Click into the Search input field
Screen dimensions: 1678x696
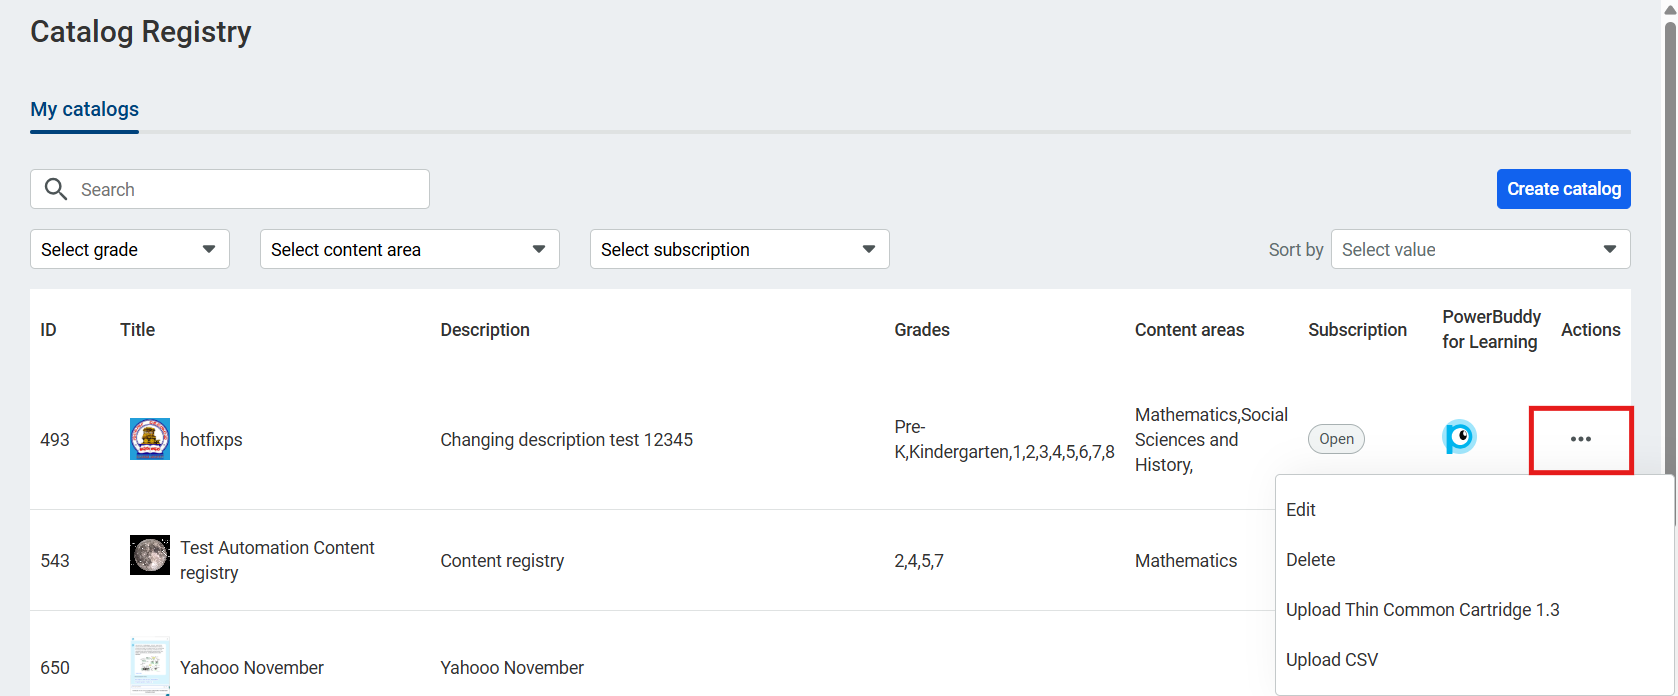250,189
